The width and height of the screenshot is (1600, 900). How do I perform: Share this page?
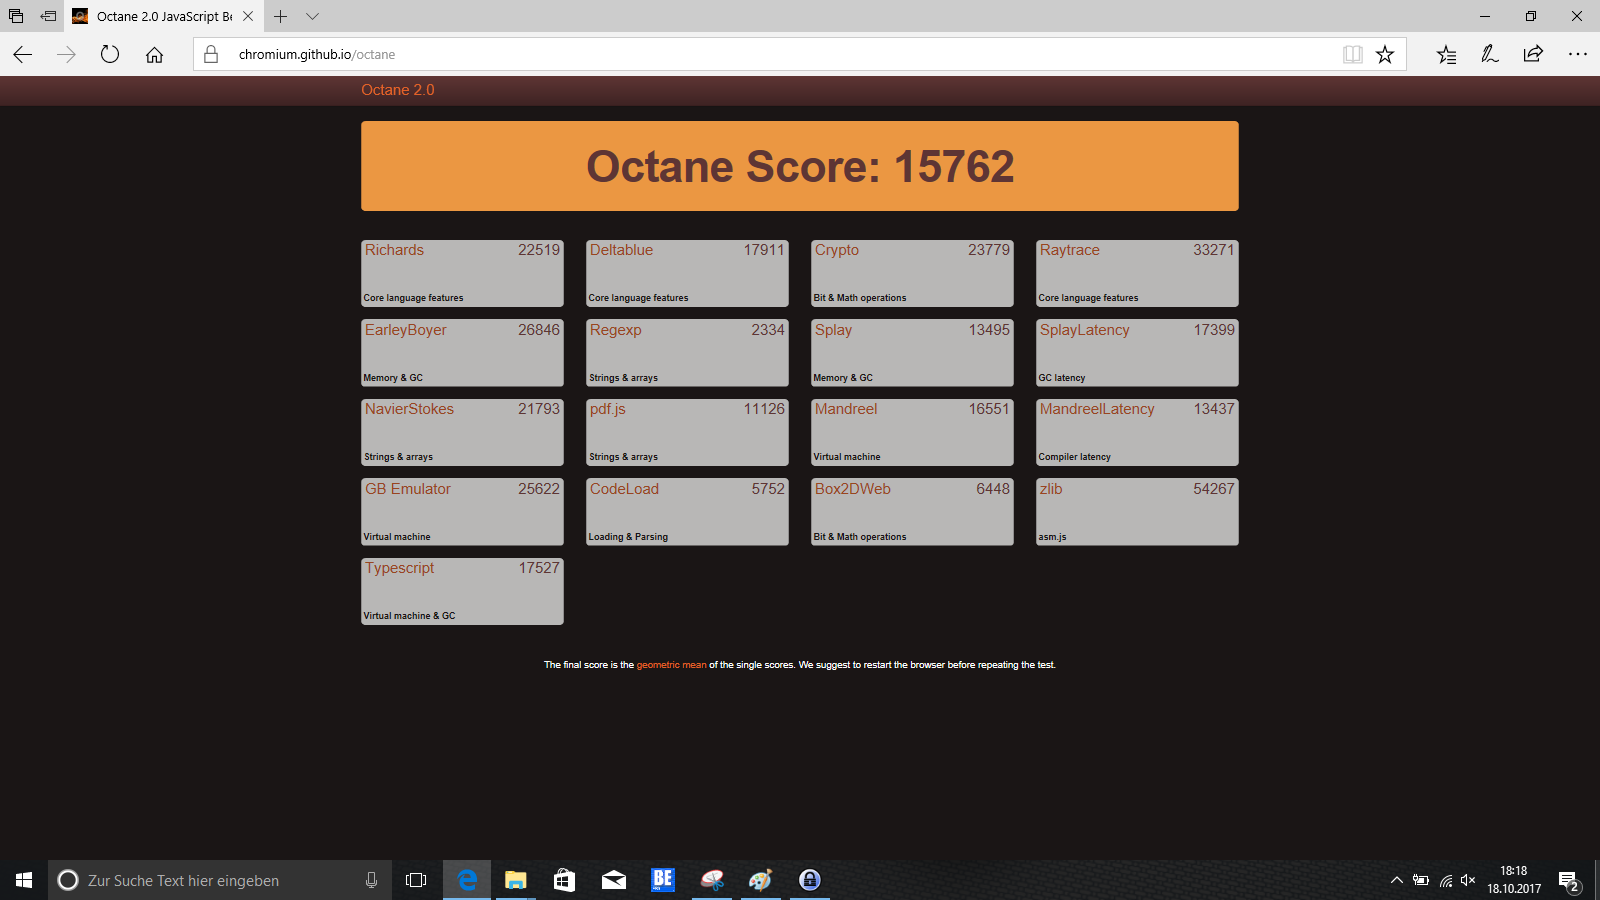(x=1533, y=54)
